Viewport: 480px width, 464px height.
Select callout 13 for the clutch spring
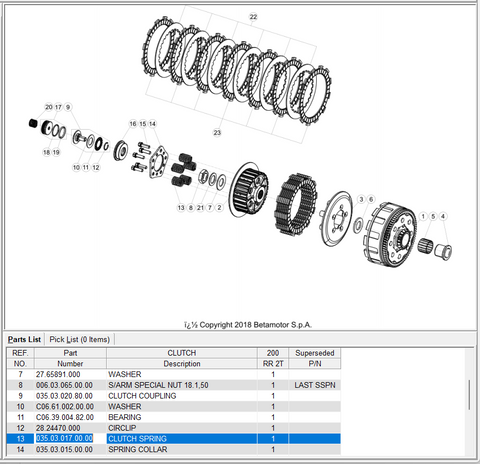click(x=181, y=208)
